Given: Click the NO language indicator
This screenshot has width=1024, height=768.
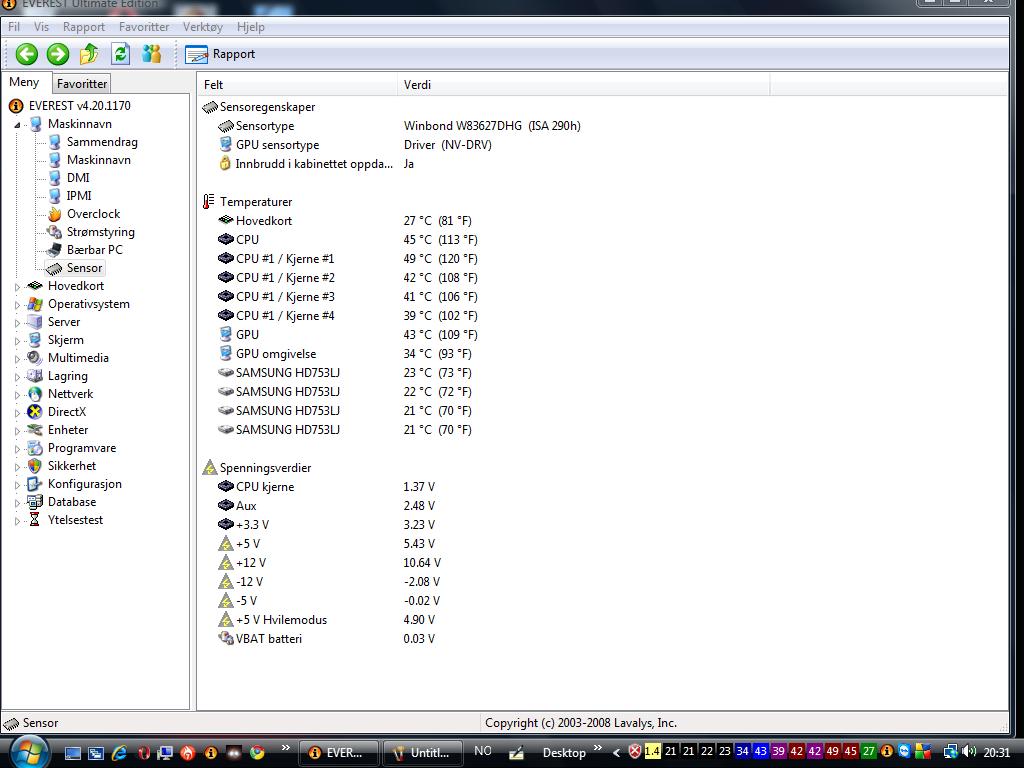Looking at the screenshot, I should coord(483,751).
